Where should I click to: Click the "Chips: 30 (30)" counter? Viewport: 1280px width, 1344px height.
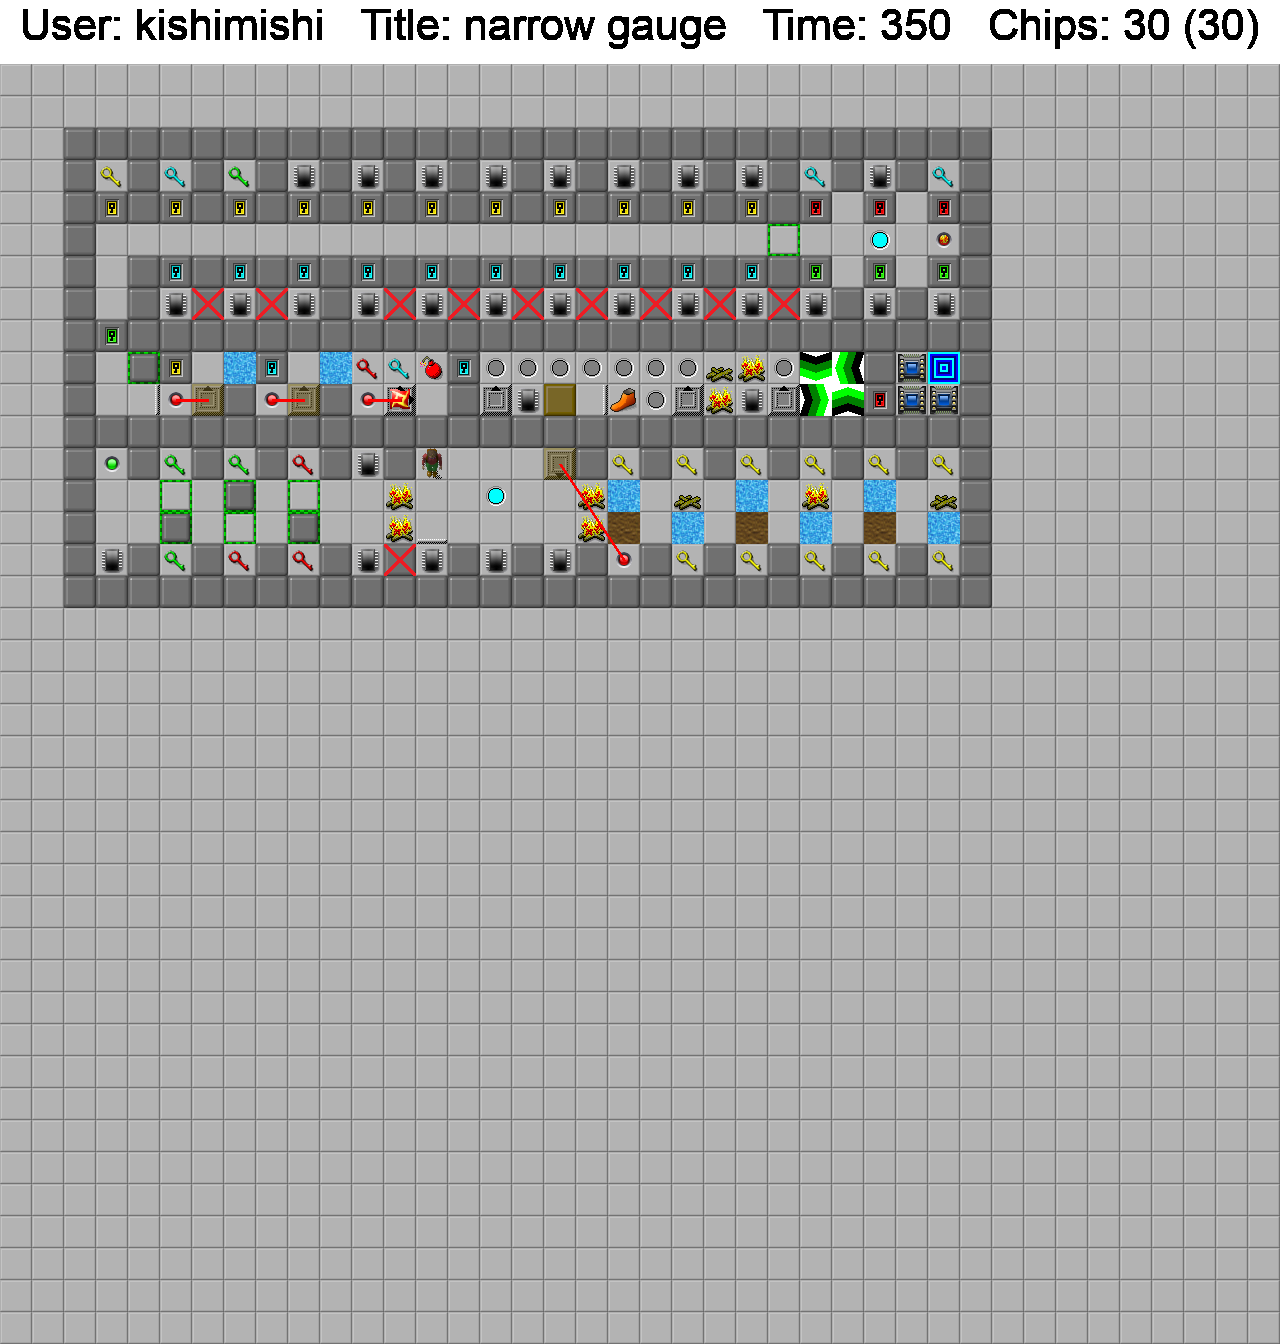pyautogui.click(x=1123, y=26)
